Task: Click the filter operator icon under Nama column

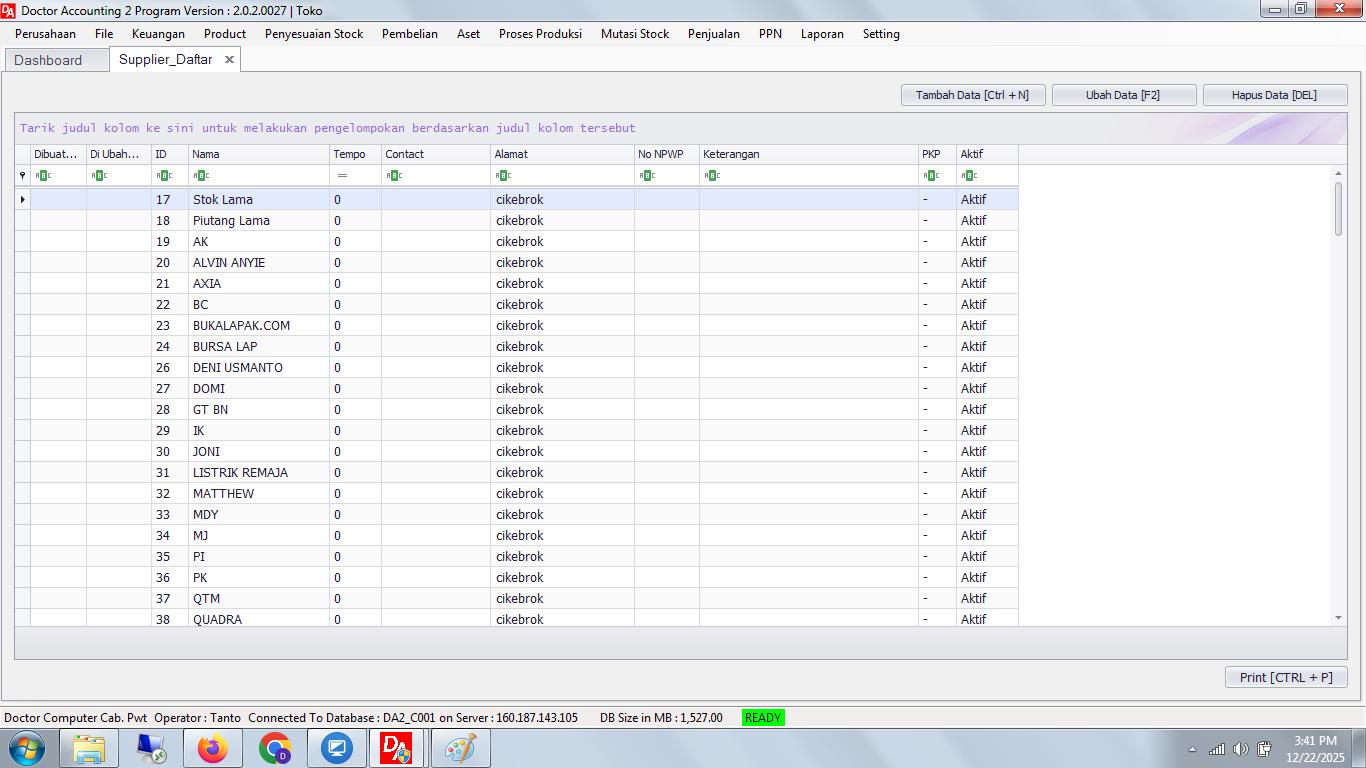Action: [200, 176]
